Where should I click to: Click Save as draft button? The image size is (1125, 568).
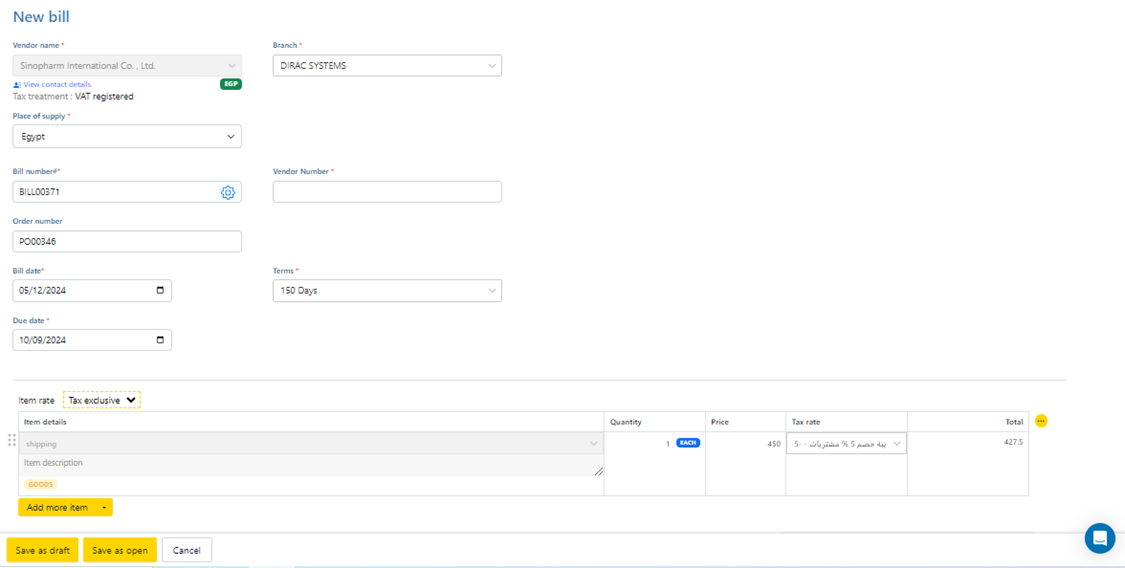[43, 551]
